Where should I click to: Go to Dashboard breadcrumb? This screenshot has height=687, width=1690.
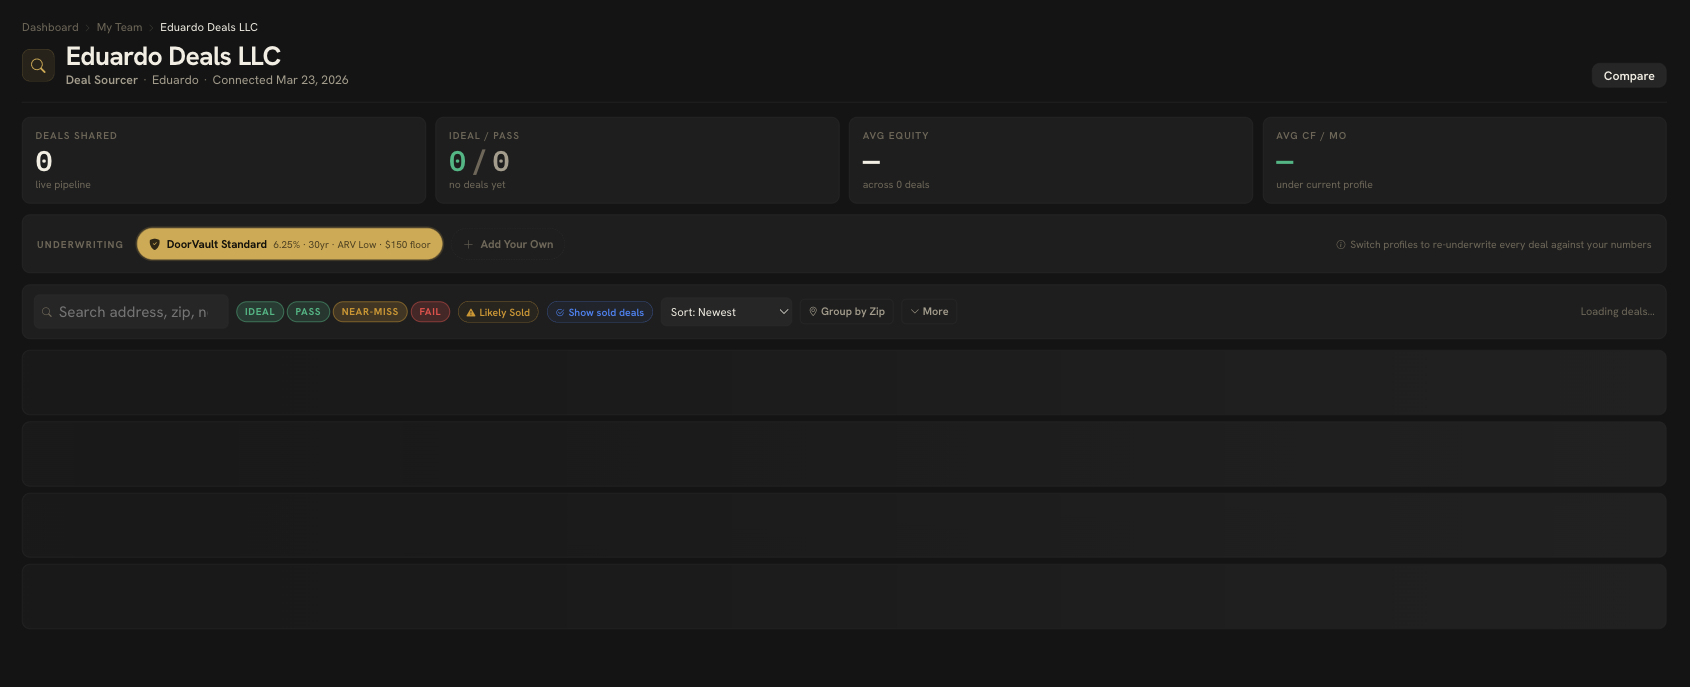click(50, 27)
